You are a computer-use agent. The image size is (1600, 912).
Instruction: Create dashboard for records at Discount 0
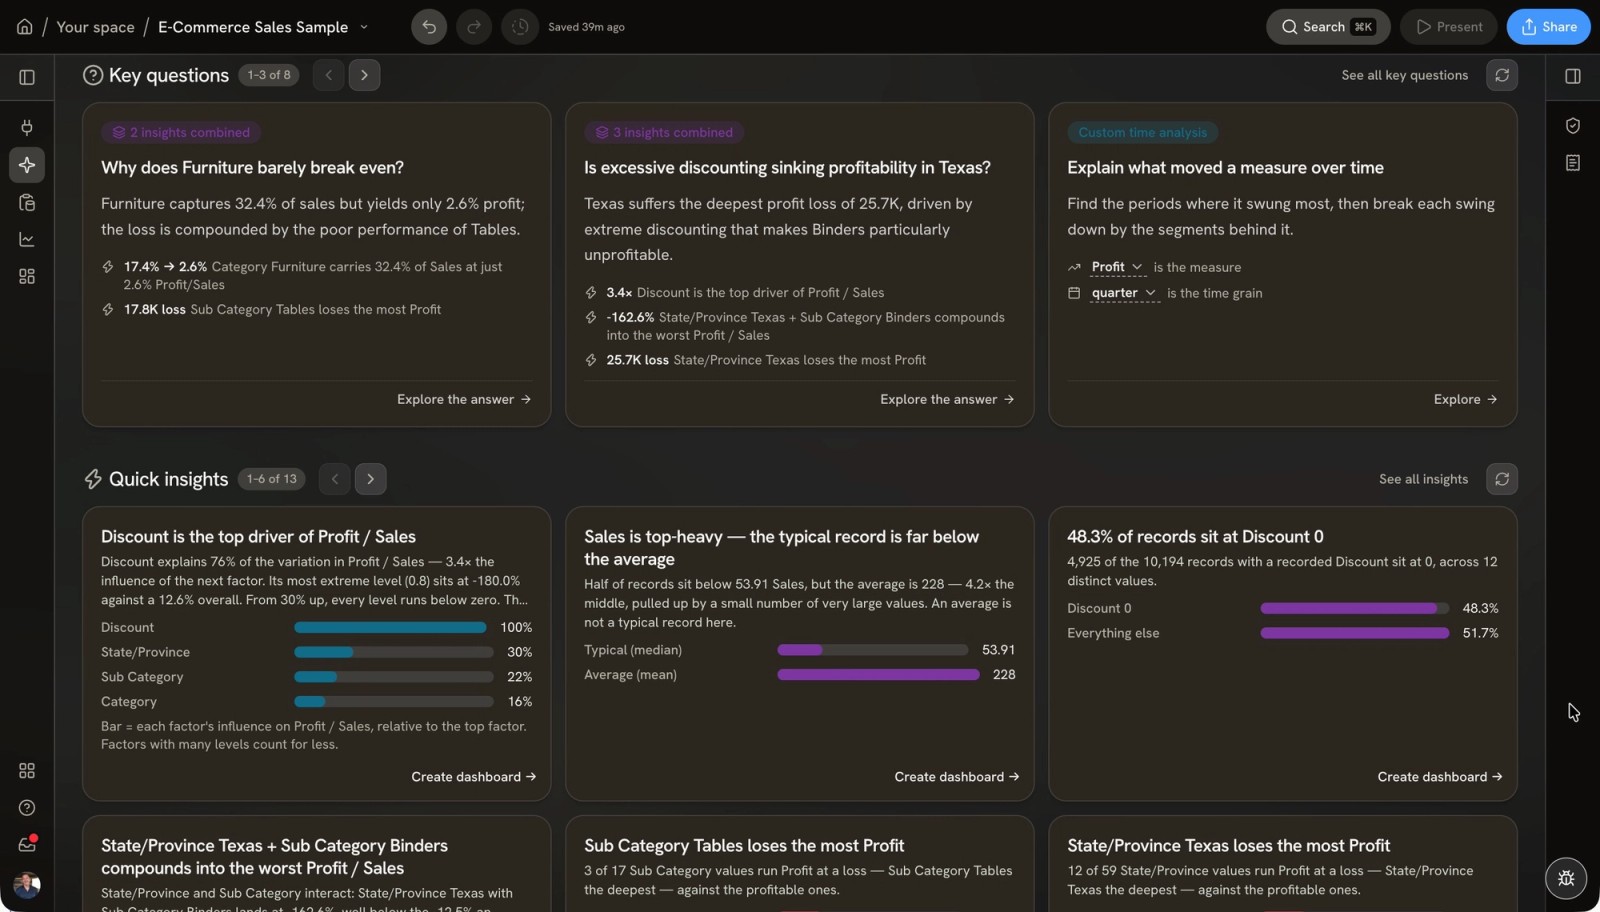click(1440, 777)
